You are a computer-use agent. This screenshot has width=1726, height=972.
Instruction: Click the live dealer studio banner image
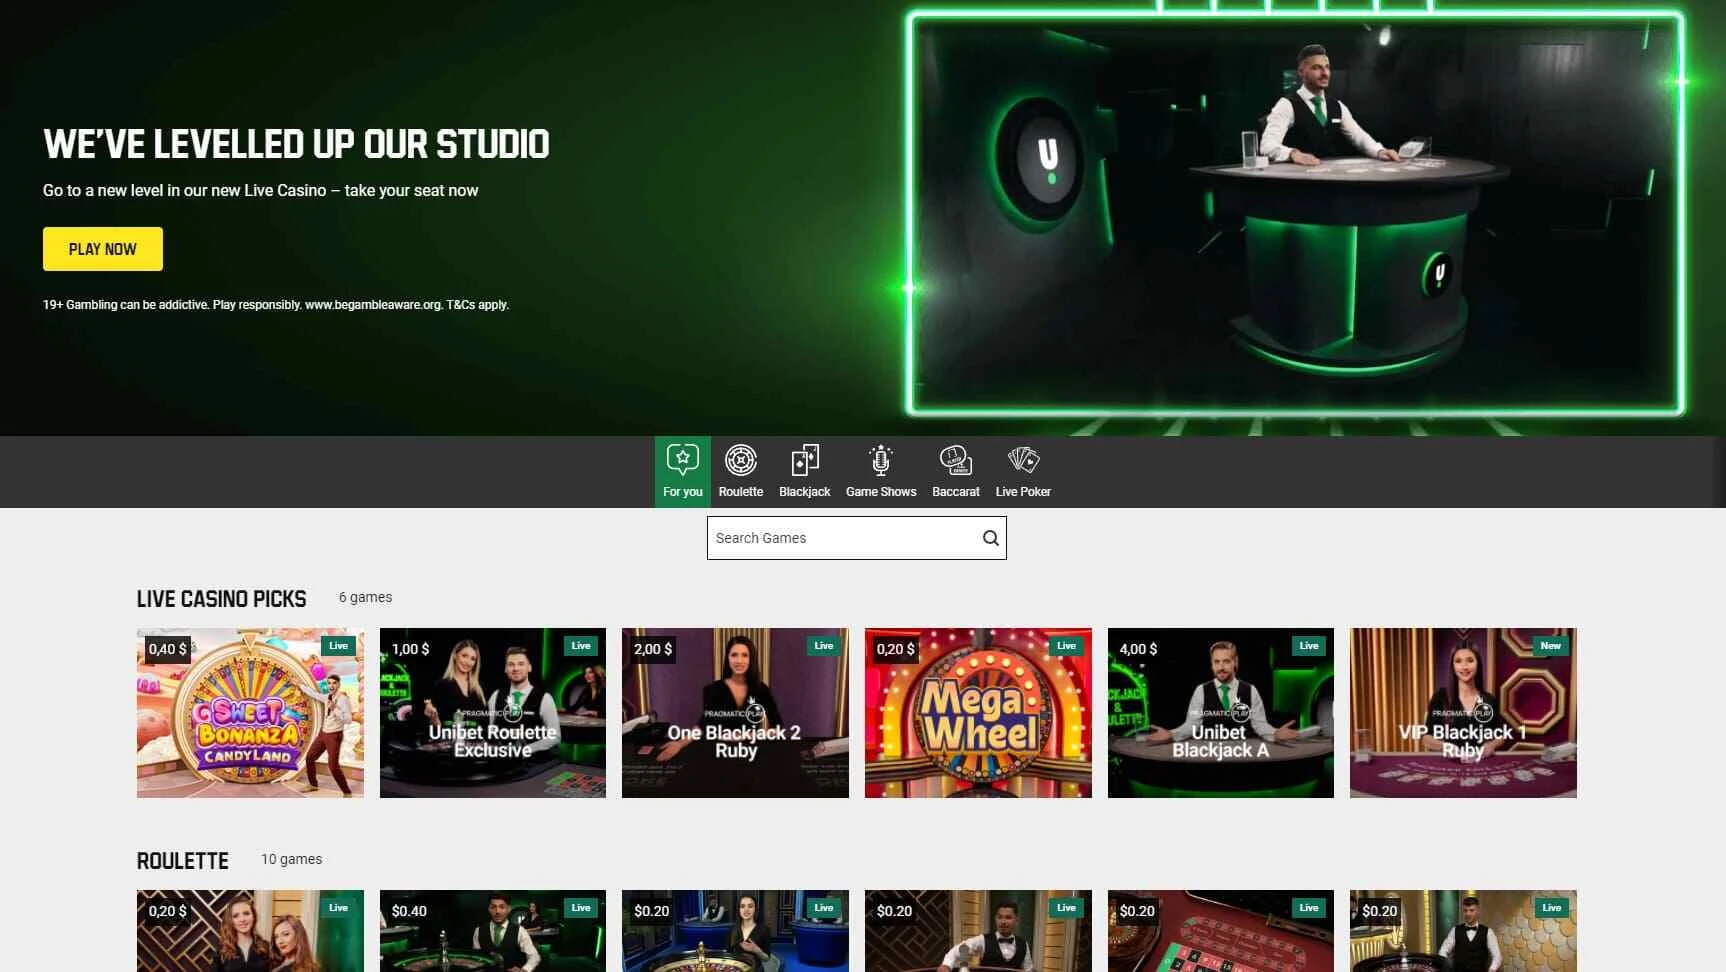pyautogui.click(x=1295, y=212)
